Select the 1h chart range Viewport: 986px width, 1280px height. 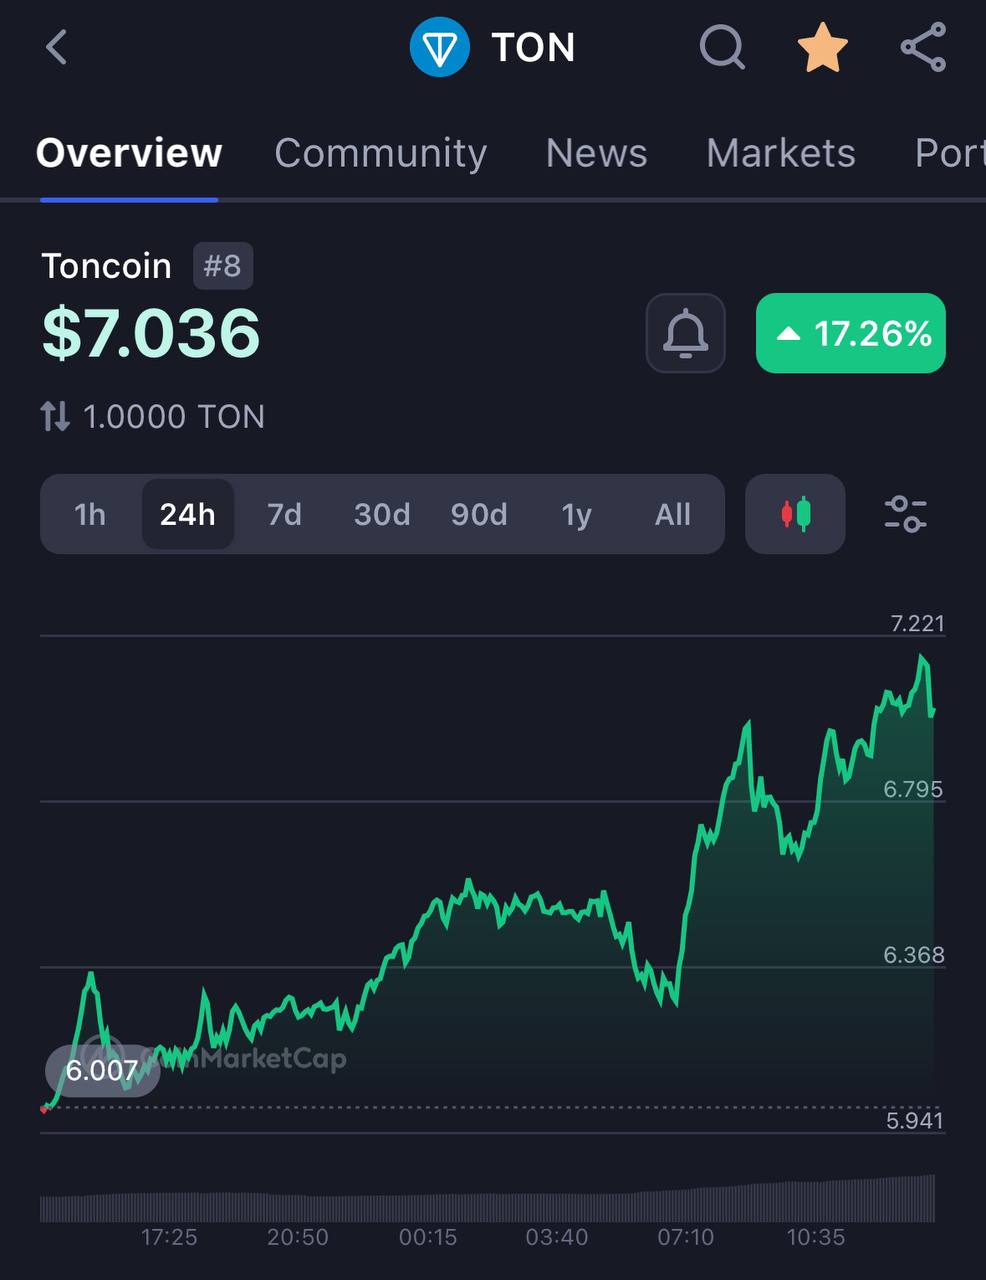tap(90, 514)
